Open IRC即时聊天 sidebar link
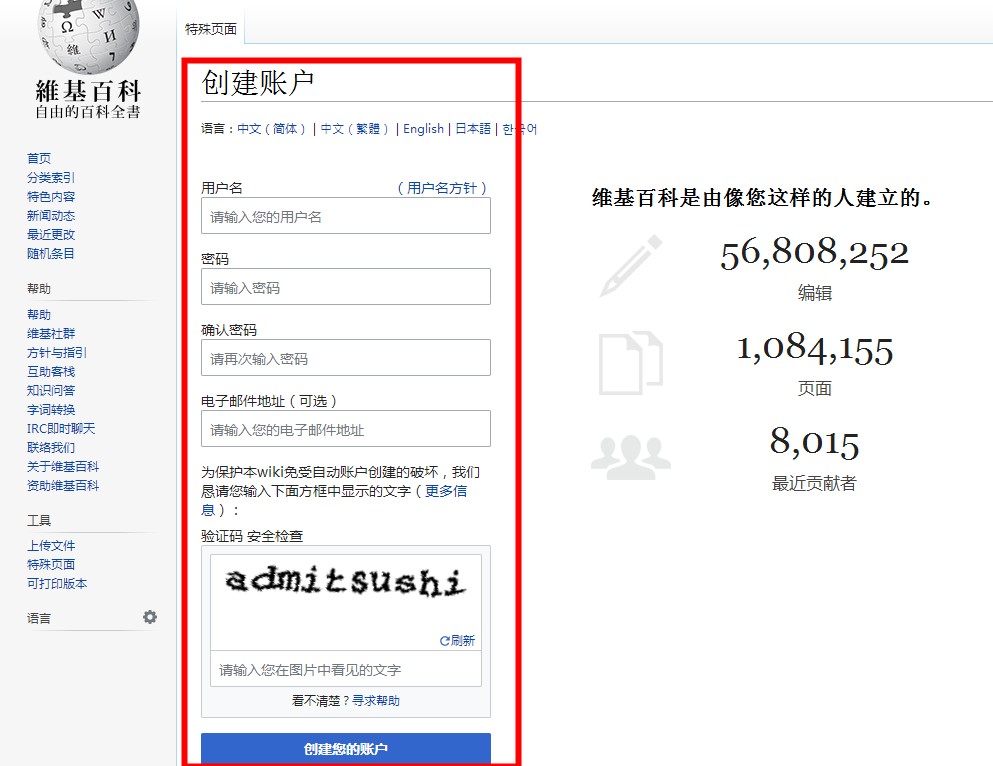This screenshot has width=993, height=766. point(61,429)
